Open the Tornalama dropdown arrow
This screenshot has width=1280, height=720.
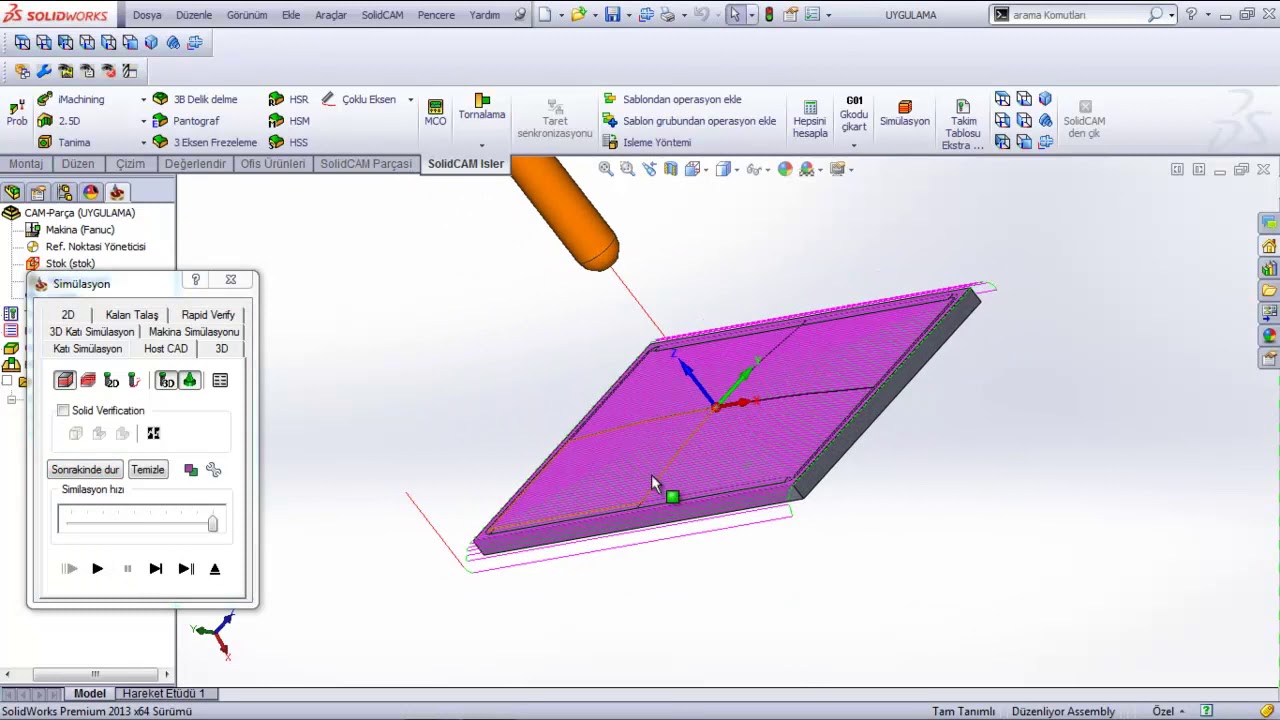tap(482, 145)
